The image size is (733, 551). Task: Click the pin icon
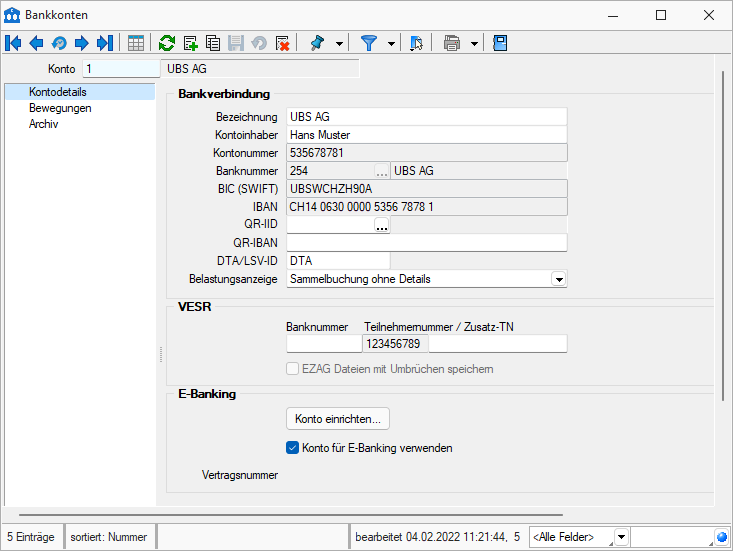click(x=317, y=43)
